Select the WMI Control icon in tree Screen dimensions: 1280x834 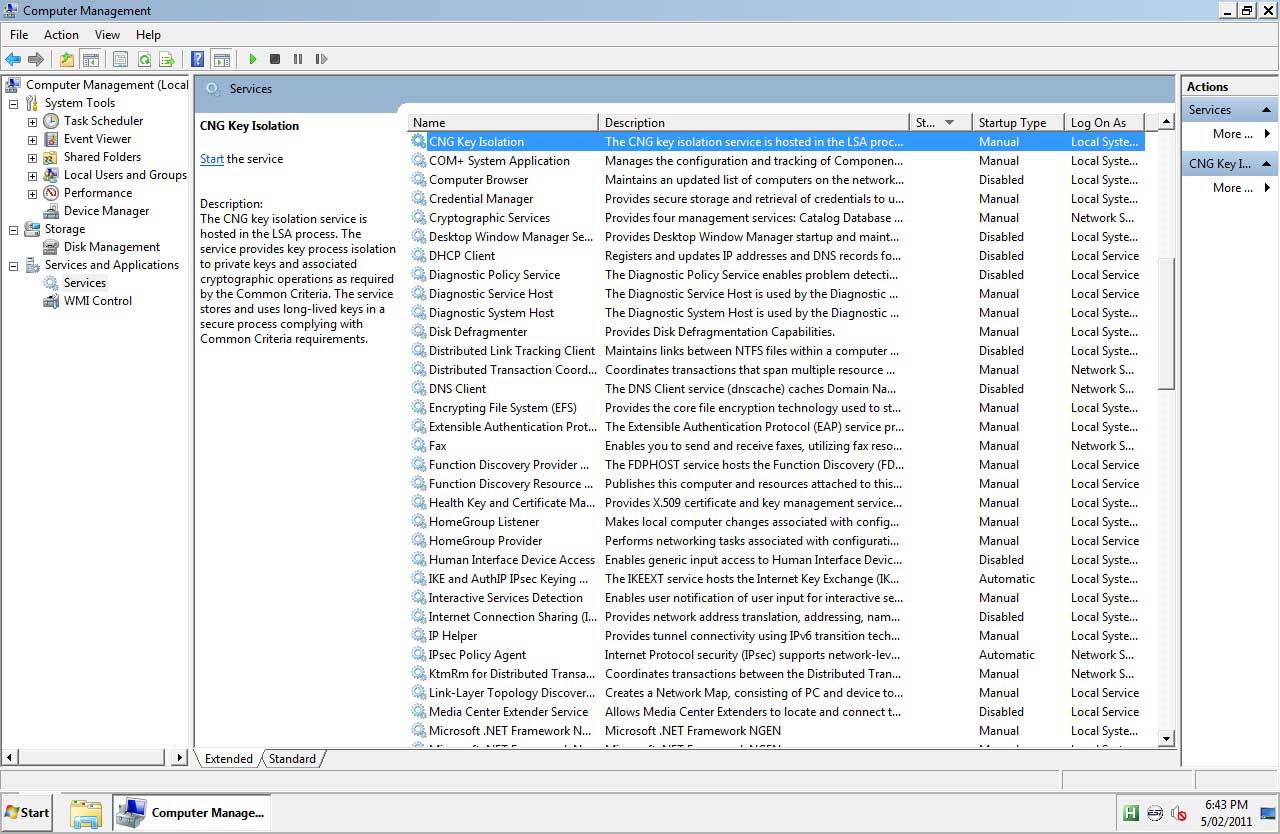coord(51,301)
